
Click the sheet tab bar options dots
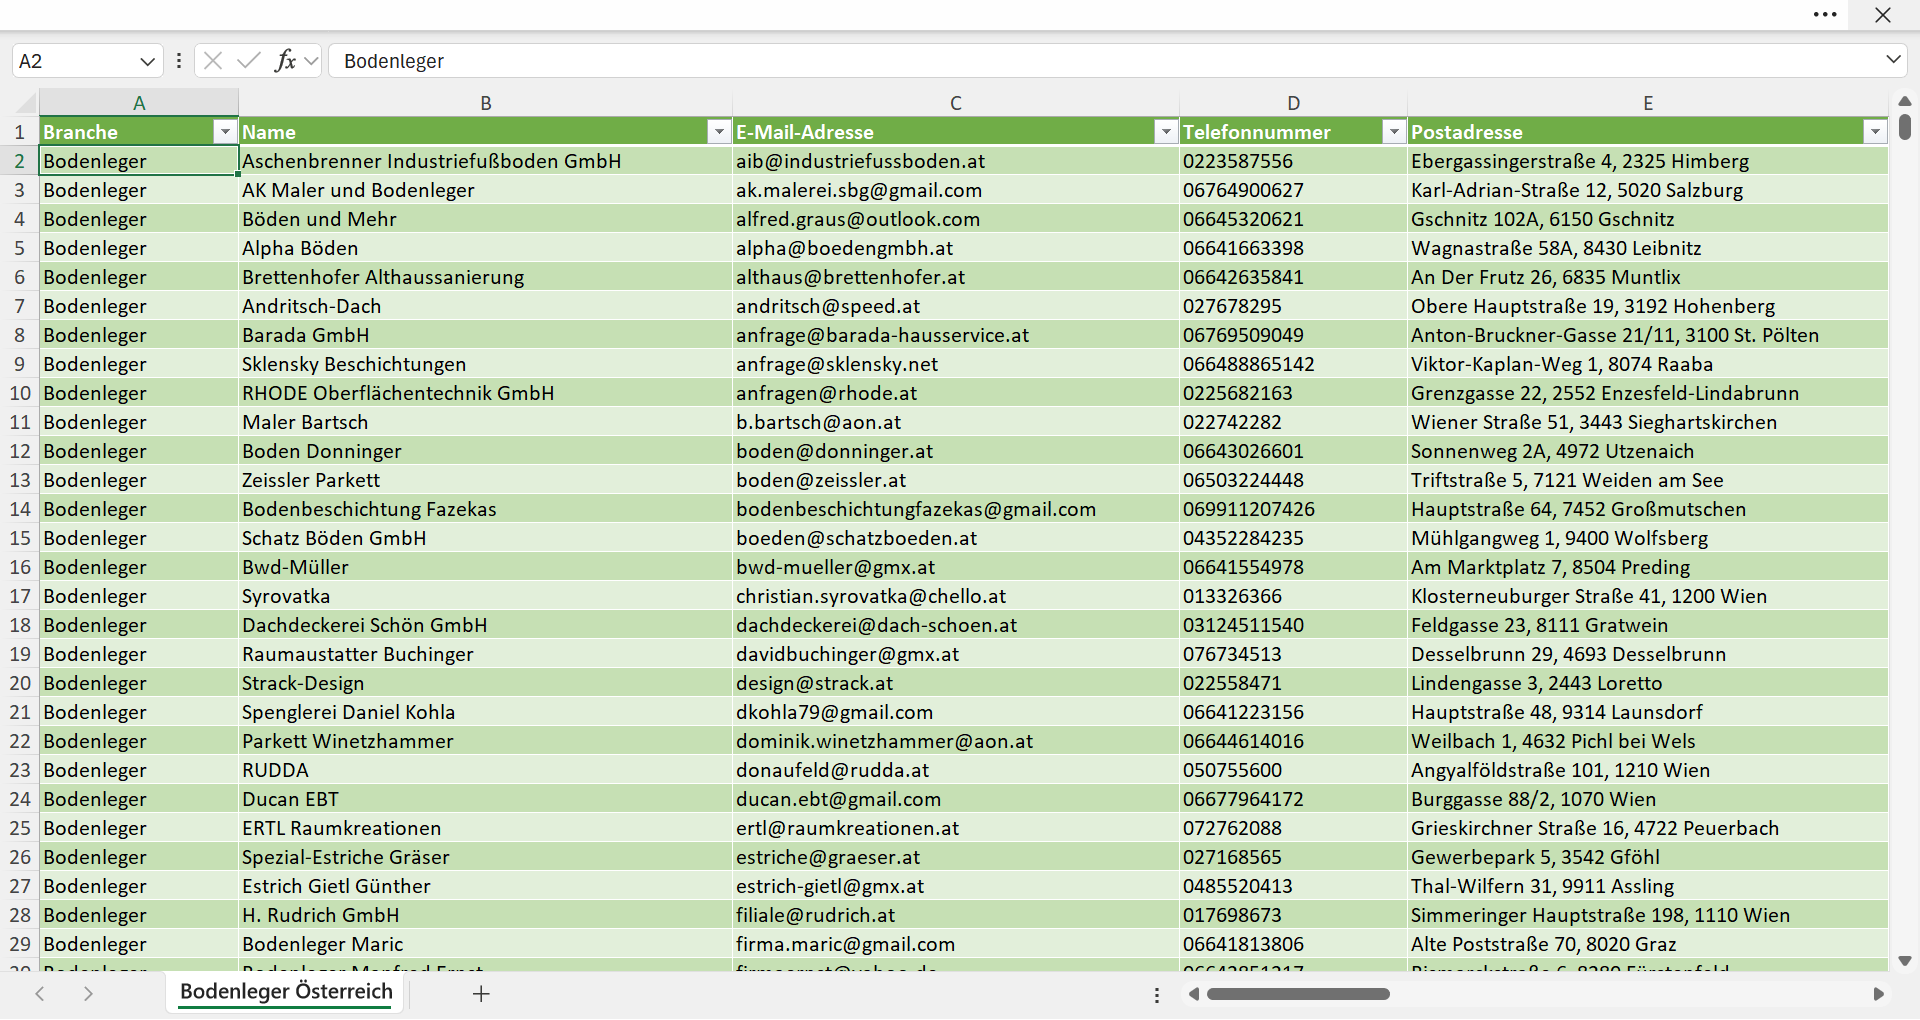pos(1157,995)
